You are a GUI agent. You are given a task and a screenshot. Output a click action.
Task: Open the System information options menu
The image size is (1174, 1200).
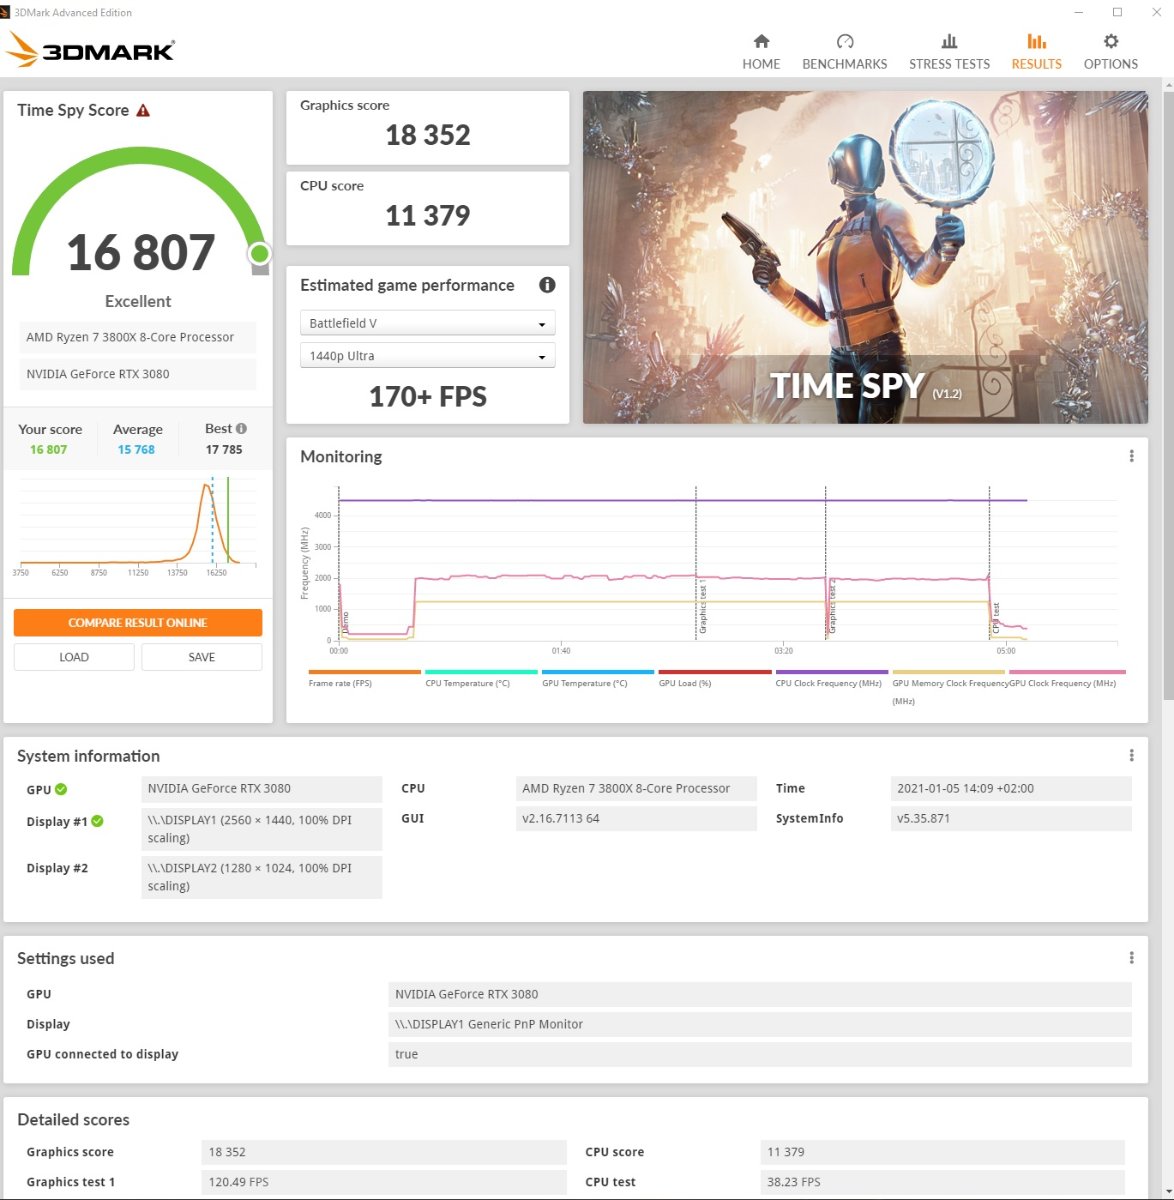[x=1131, y=756]
